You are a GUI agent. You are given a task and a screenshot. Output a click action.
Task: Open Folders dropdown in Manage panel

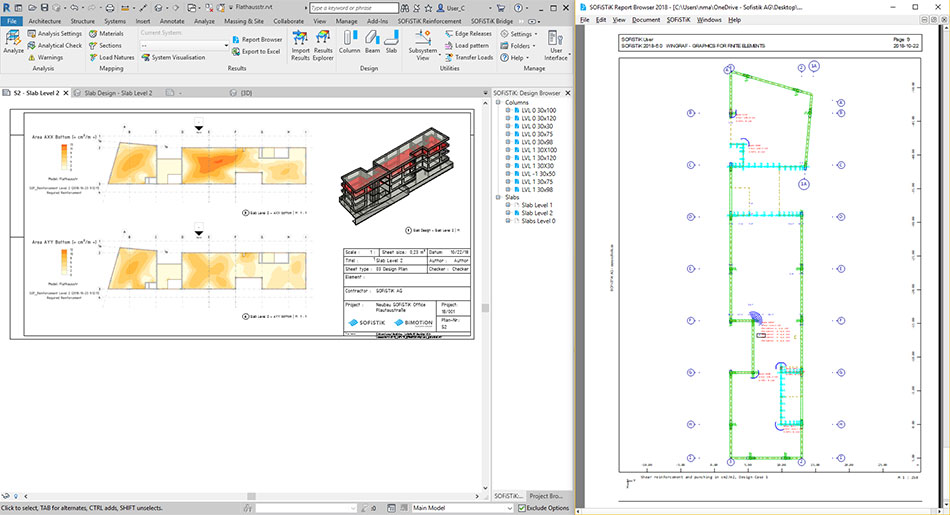click(x=519, y=46)
